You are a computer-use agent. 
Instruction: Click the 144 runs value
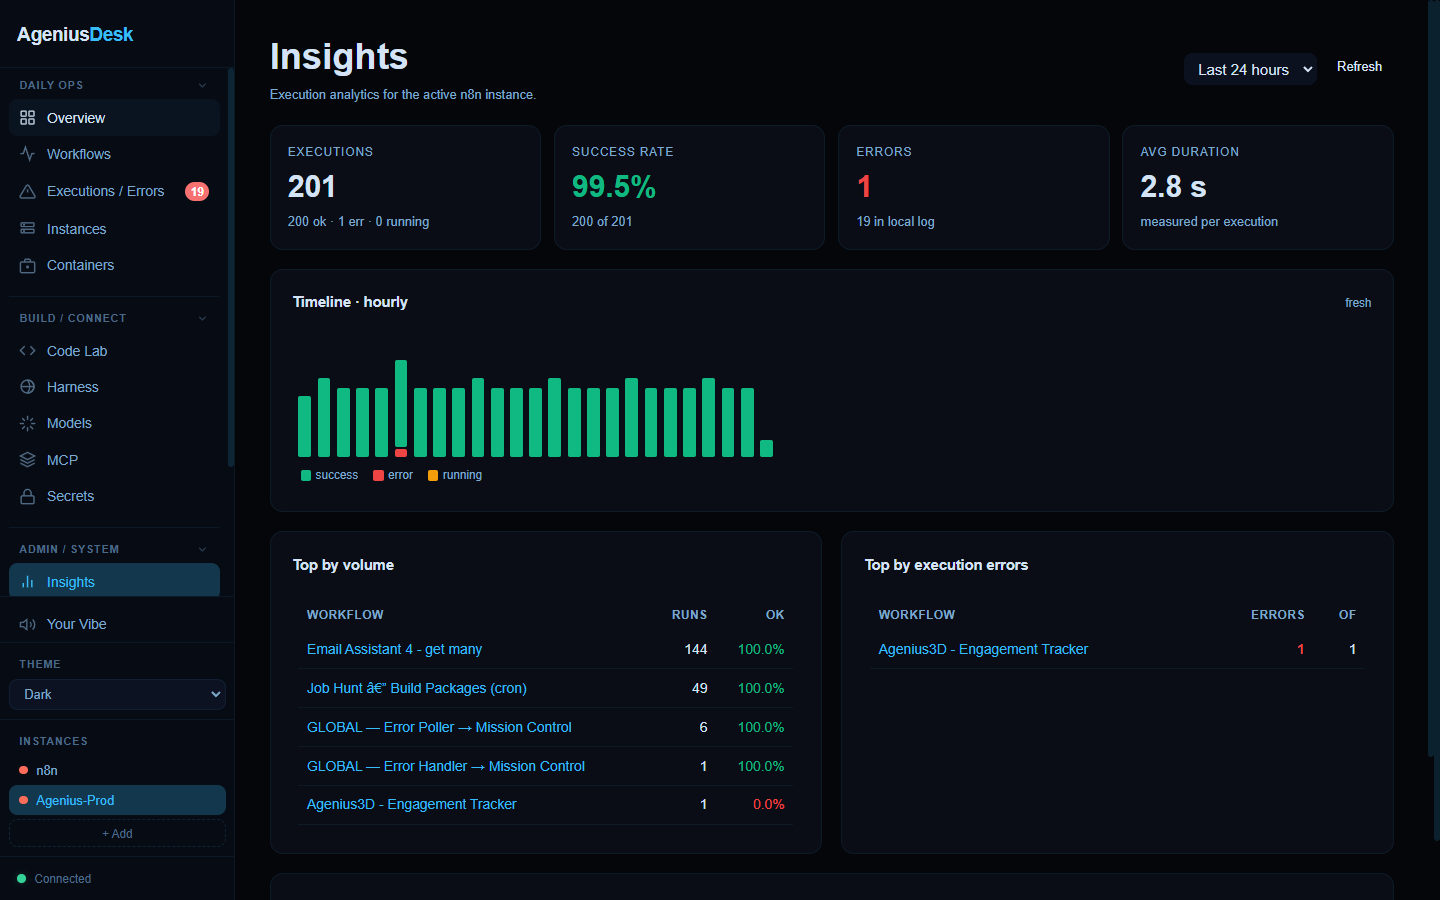pyautogui.click(x=696, y=649)
